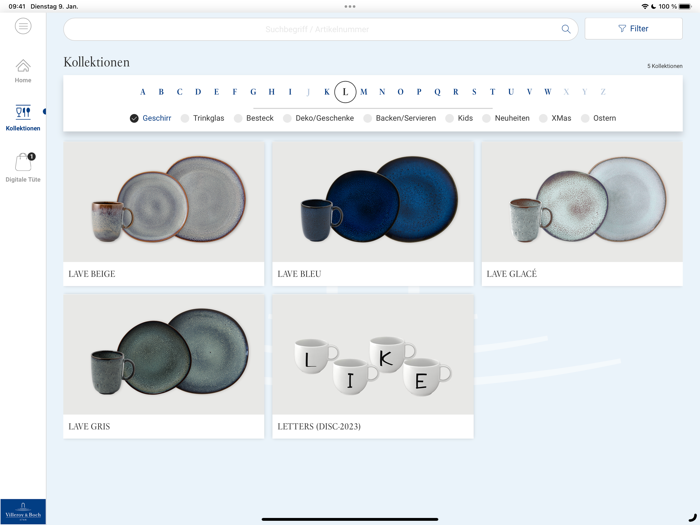The width and height of the screenshot is (700, 525).
Task: Click the '5 Kollektionen' count text
Action: click(x=665, y=66)
